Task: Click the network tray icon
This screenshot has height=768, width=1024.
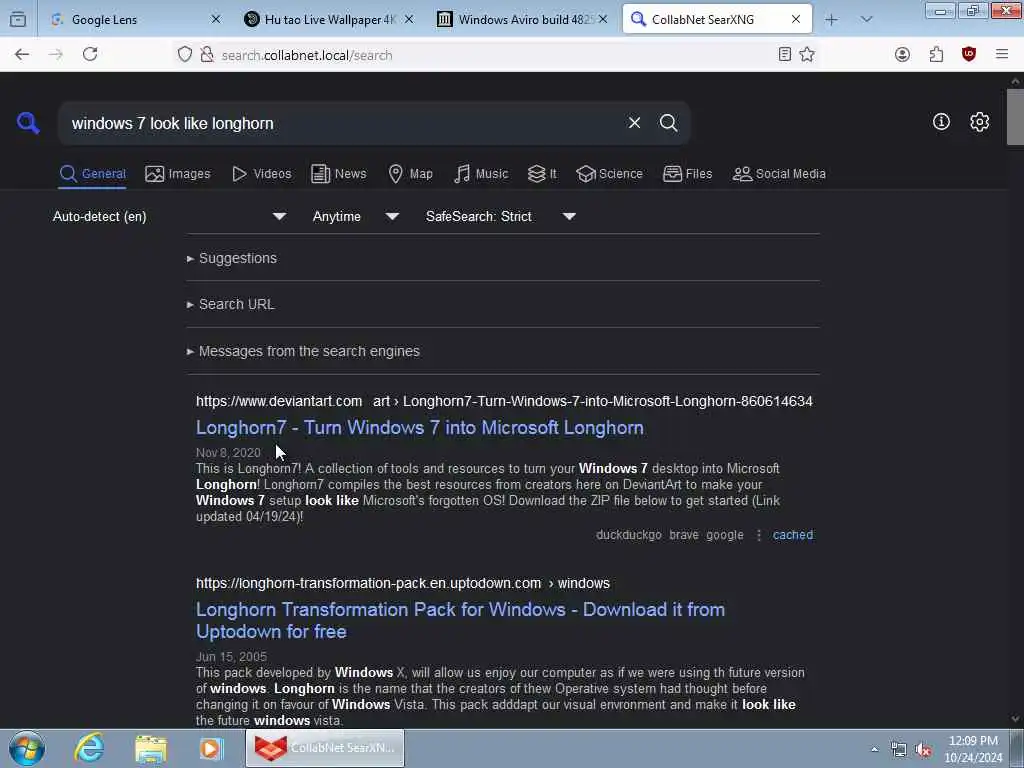Action: [899, 750]
